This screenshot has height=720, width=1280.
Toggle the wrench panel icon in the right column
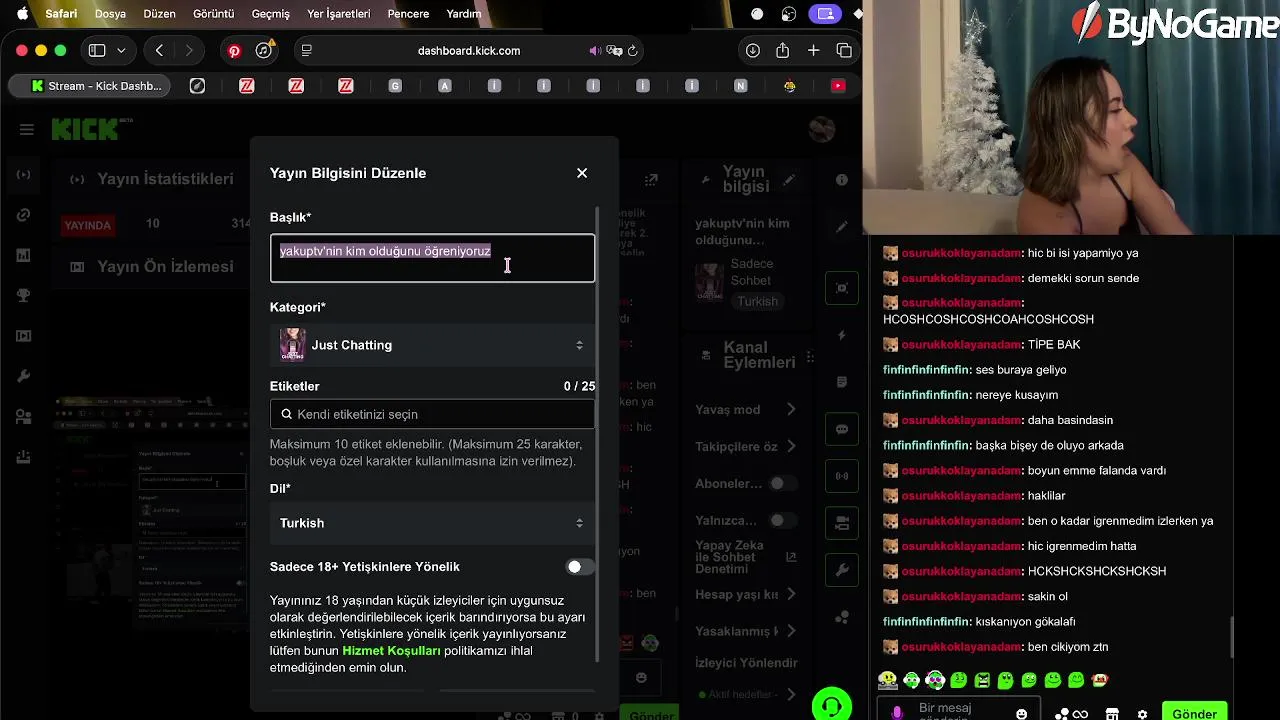[x=842, y=570]
